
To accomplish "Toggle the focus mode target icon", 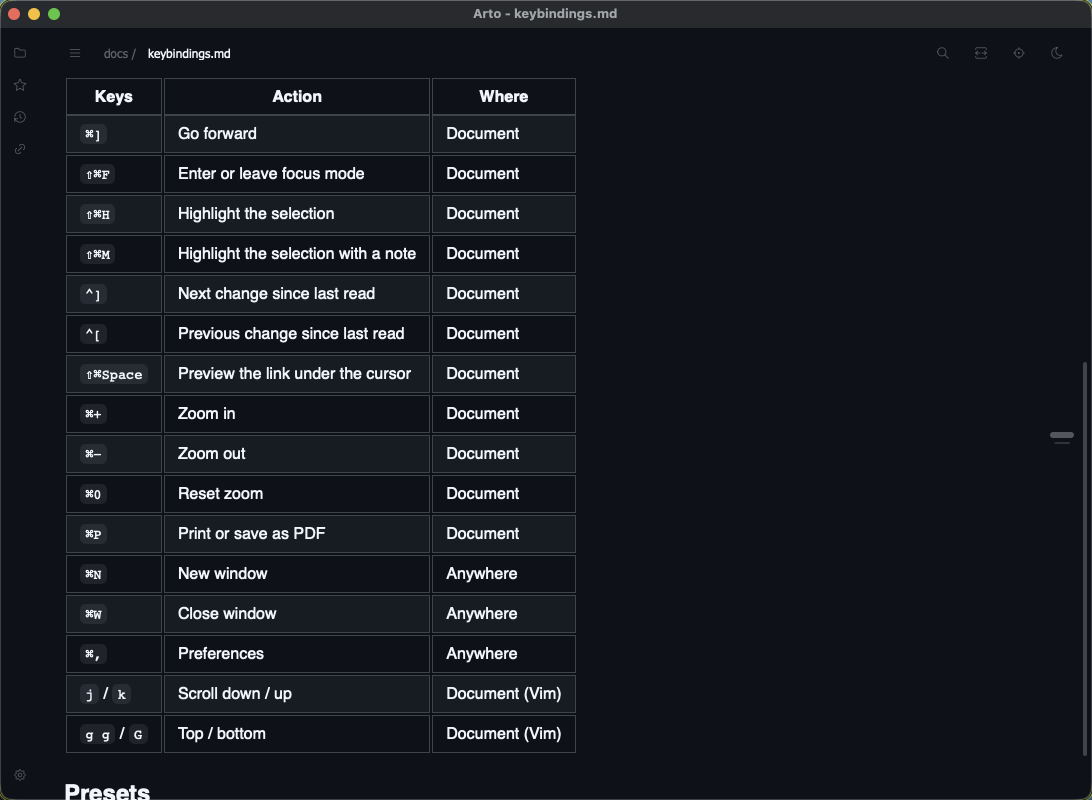I will (1019, 53).
